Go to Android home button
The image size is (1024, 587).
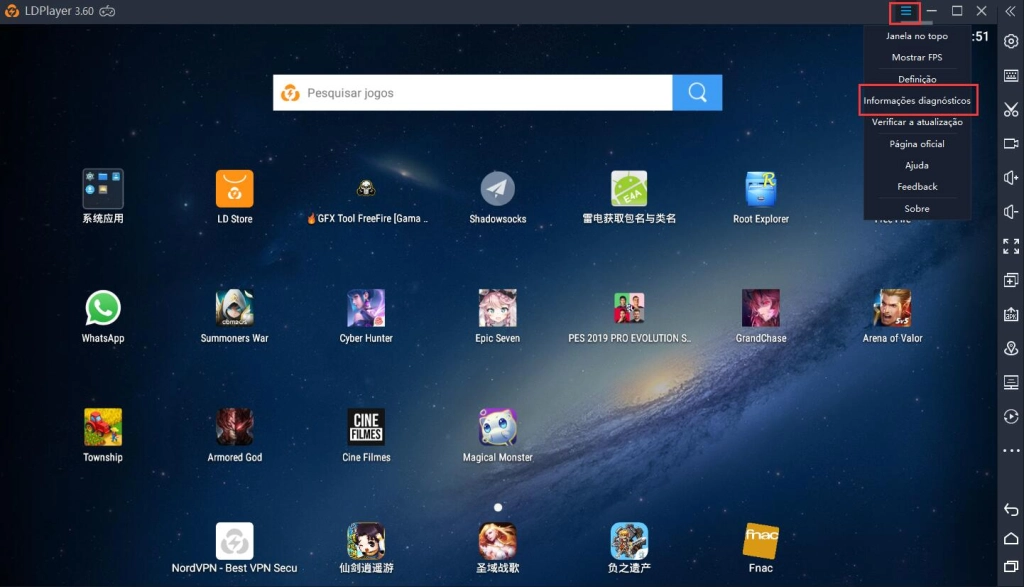[x=1011, y=539]
